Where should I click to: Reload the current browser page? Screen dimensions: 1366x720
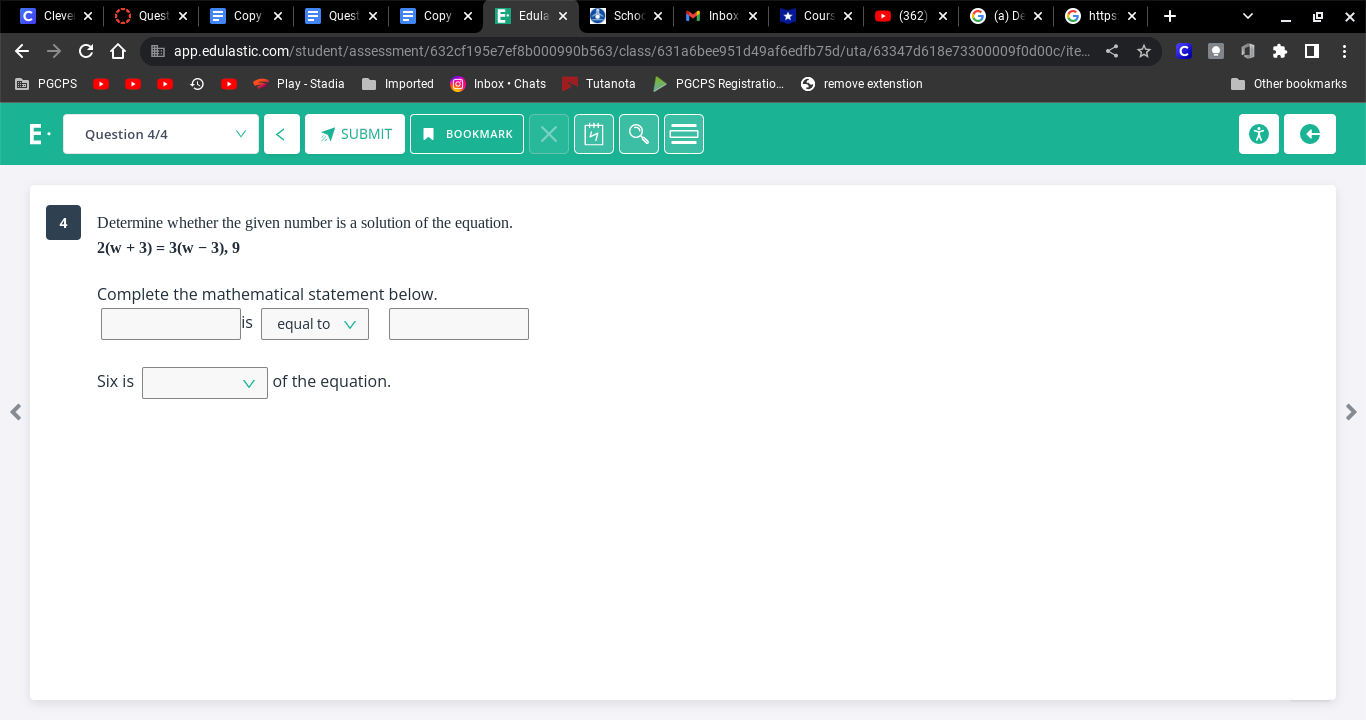pos(86,51)
